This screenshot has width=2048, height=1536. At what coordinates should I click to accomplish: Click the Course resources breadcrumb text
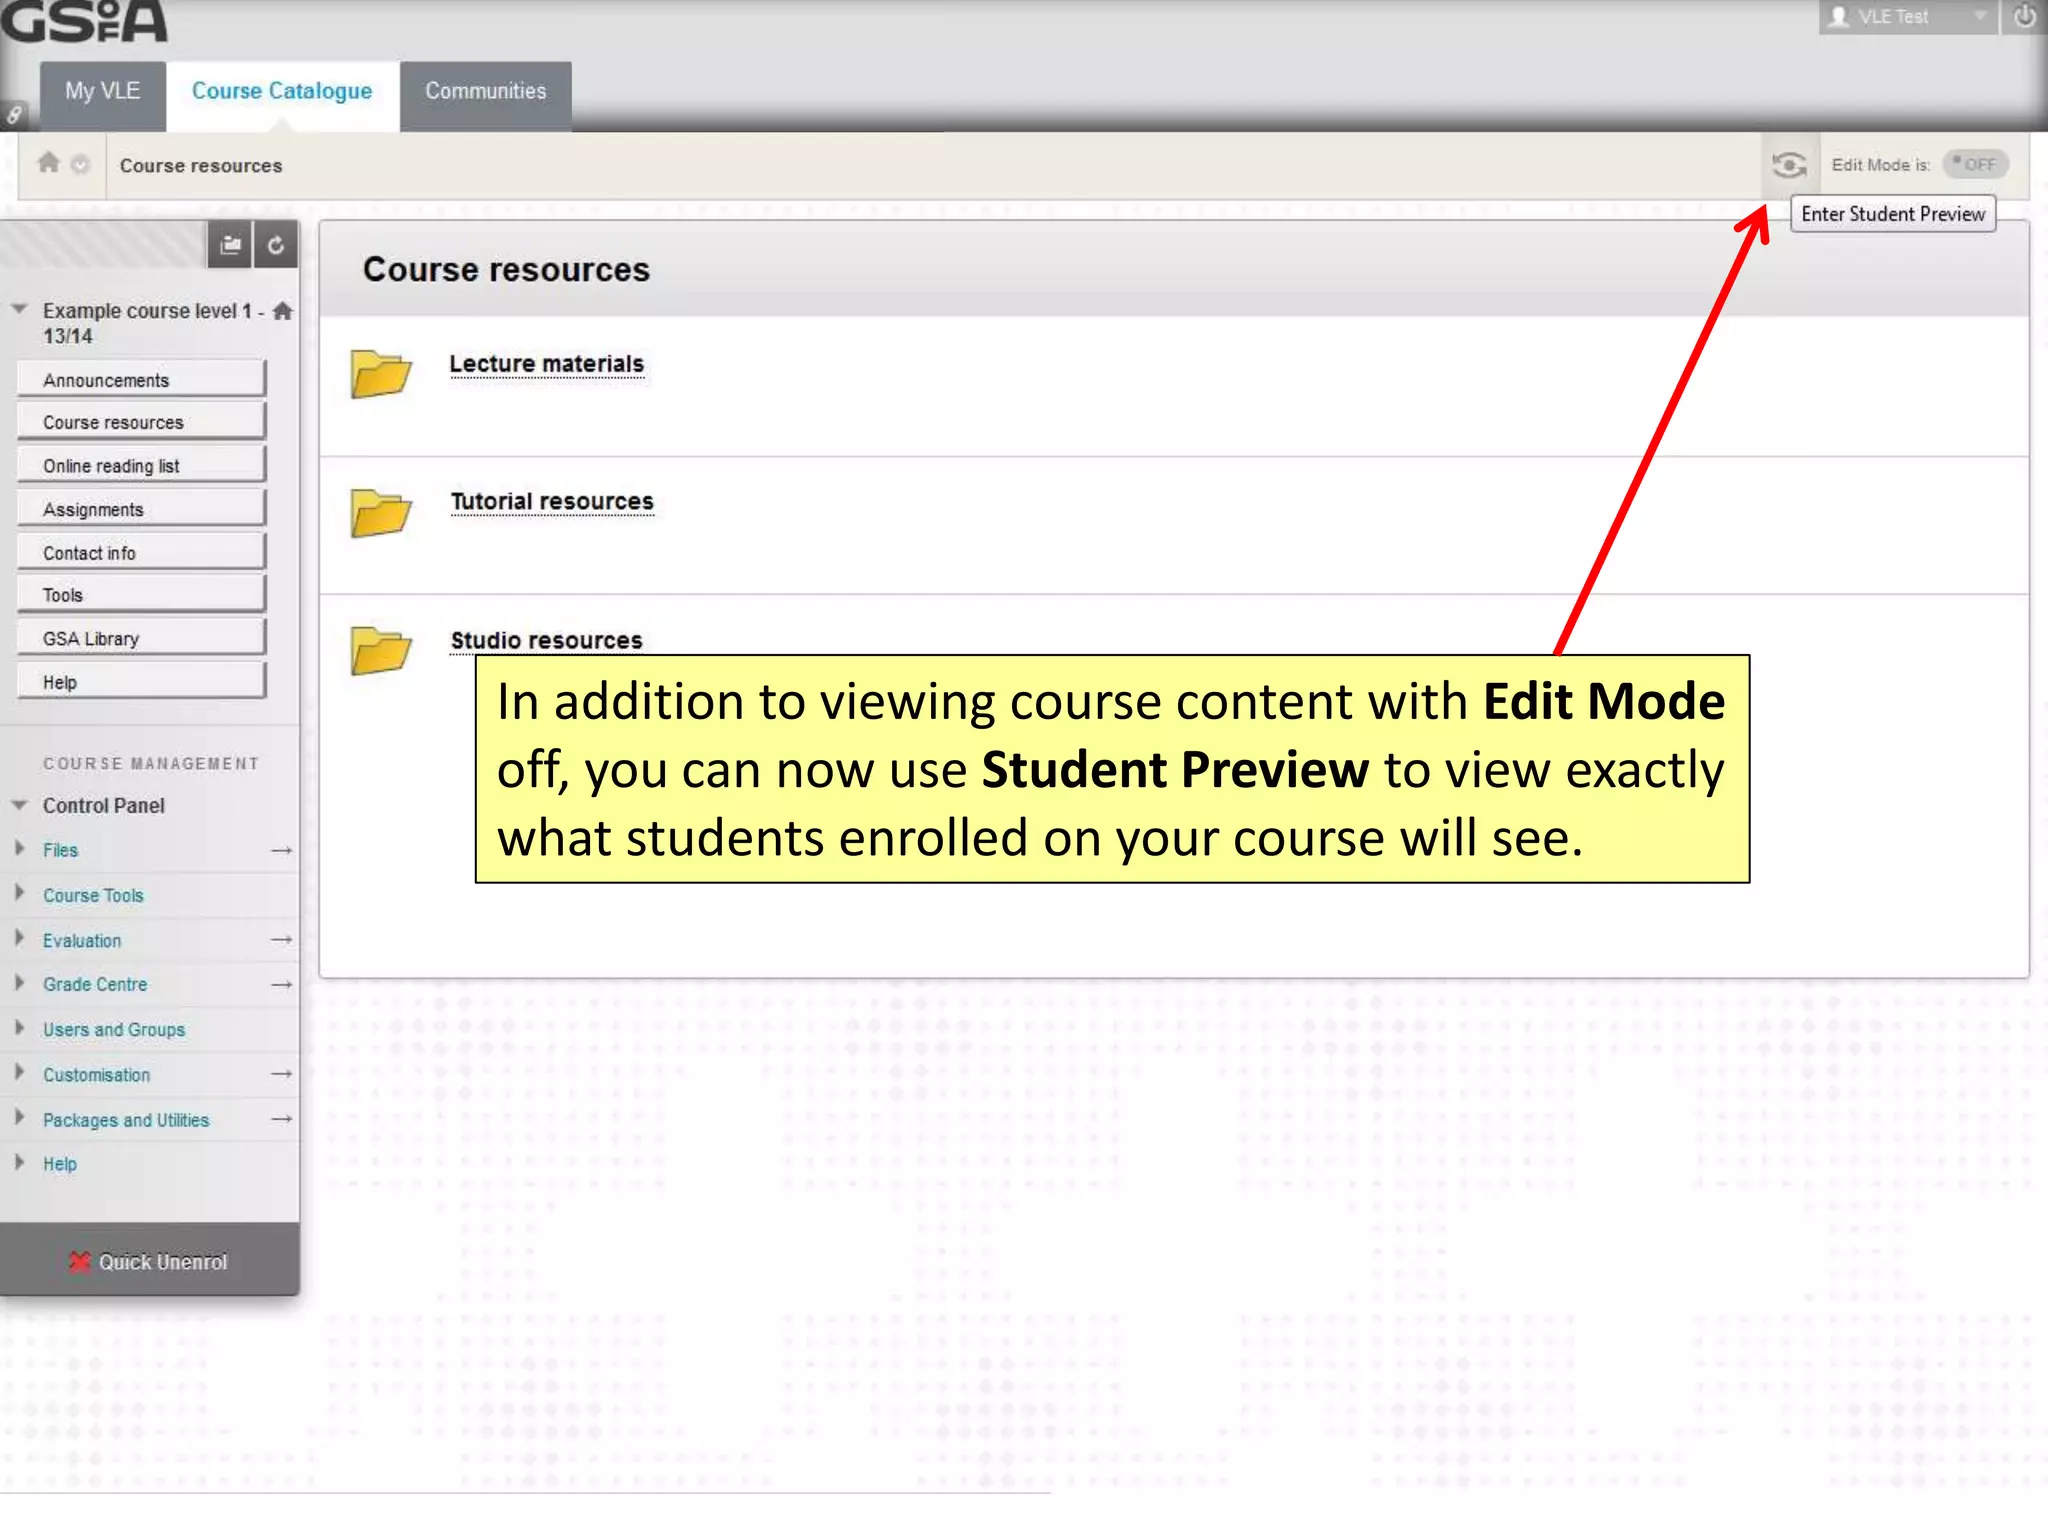pos(201,166)
